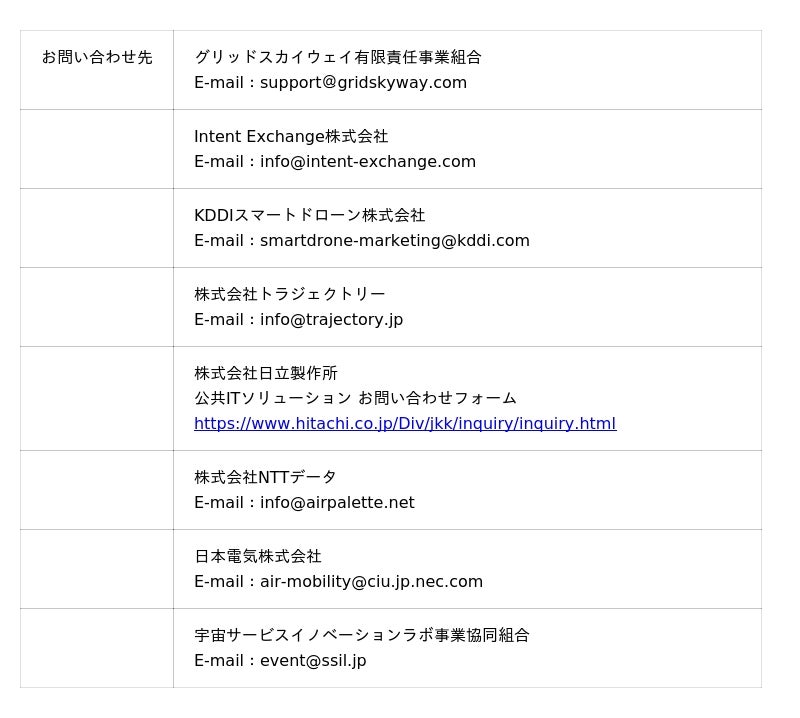Click the KDDIスマートドローン株式会社 company name
Screen dimensions: 800x718
point(310,215)
